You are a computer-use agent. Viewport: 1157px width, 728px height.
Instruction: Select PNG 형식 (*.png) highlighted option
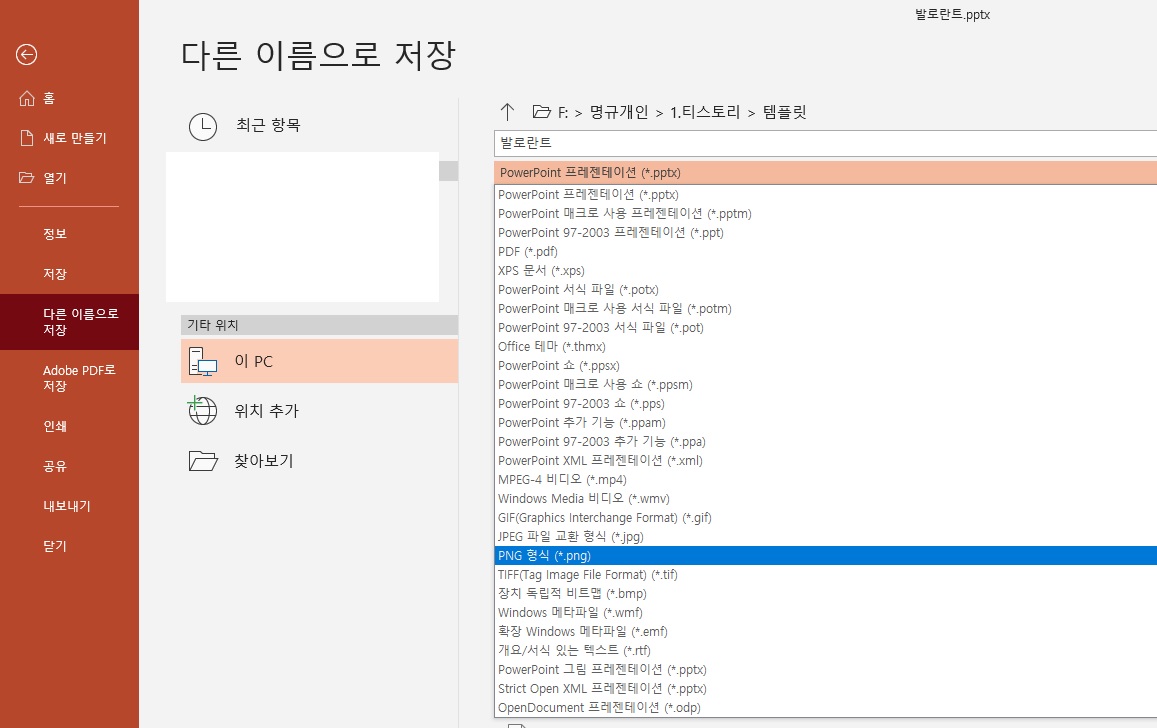pyautogui.click(x=826, y=555)
